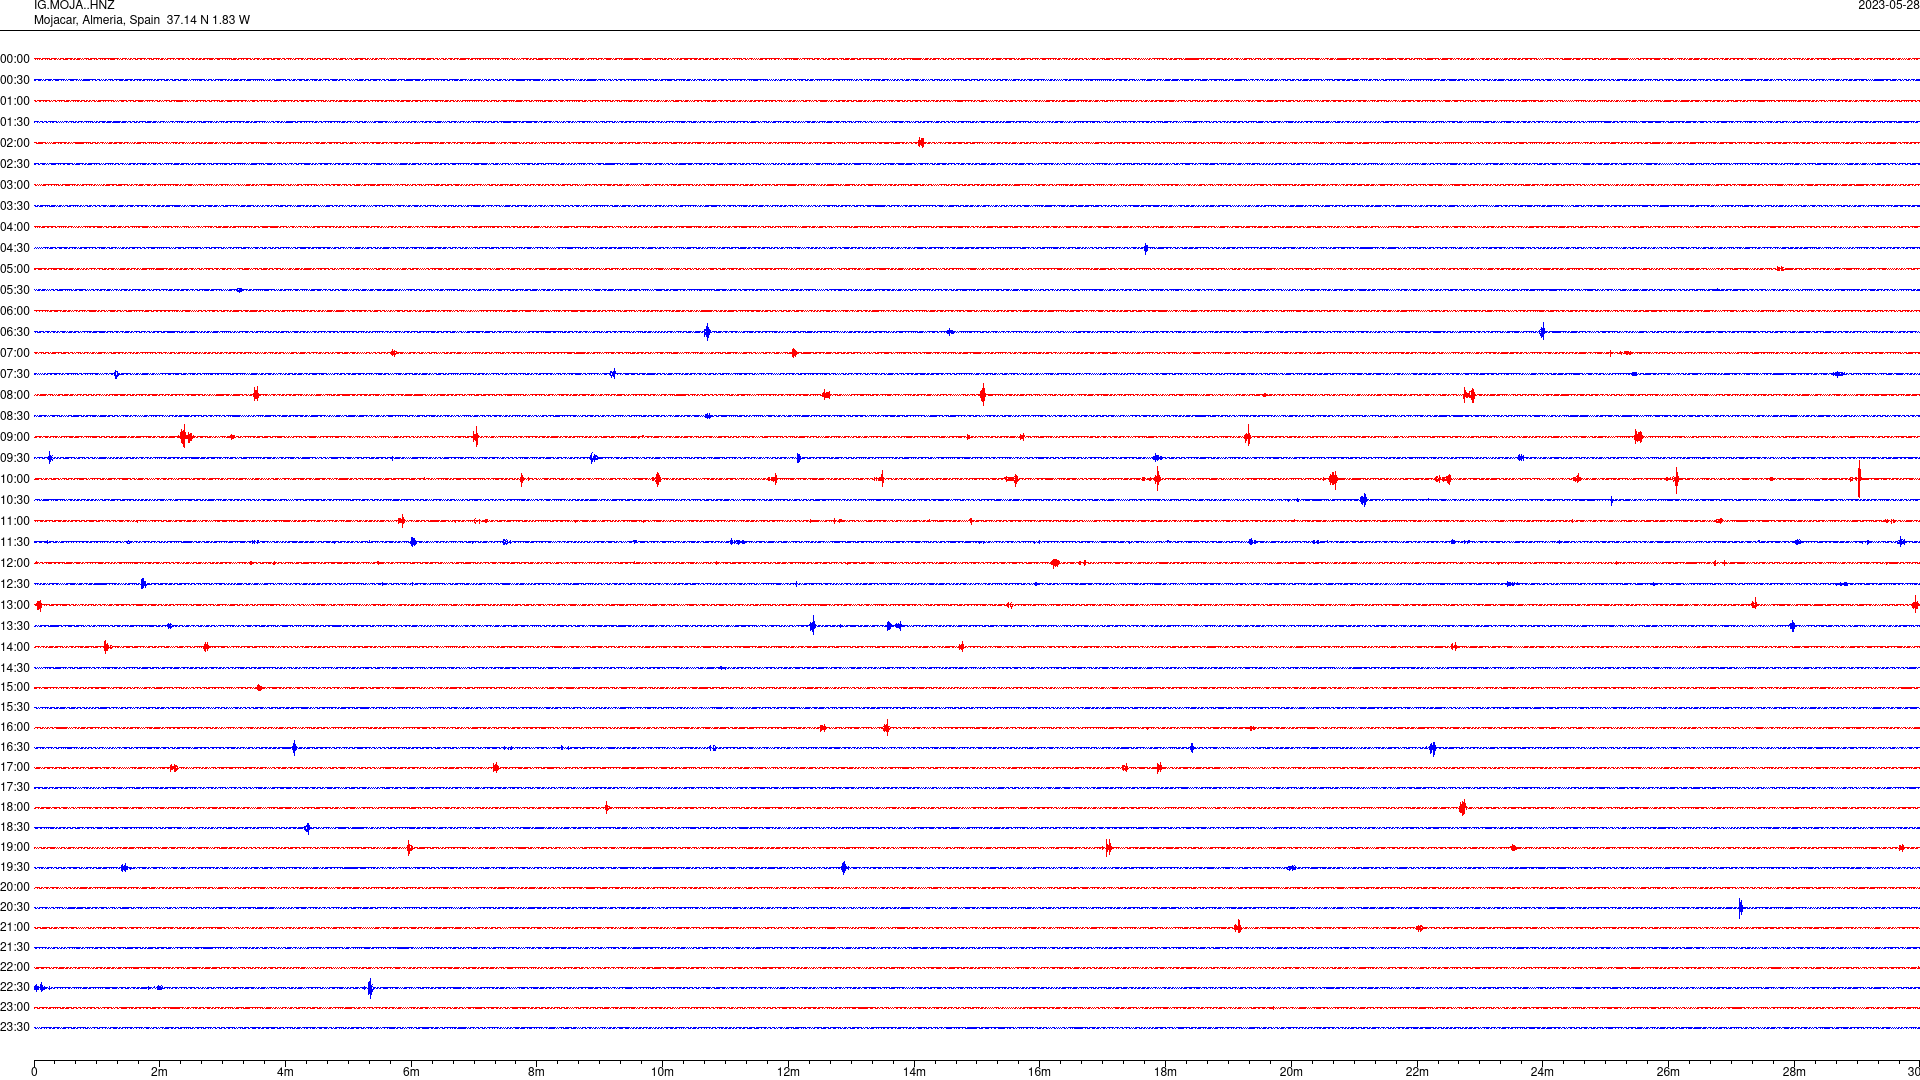Click the 08:00 time label

[x=15, y=395]
